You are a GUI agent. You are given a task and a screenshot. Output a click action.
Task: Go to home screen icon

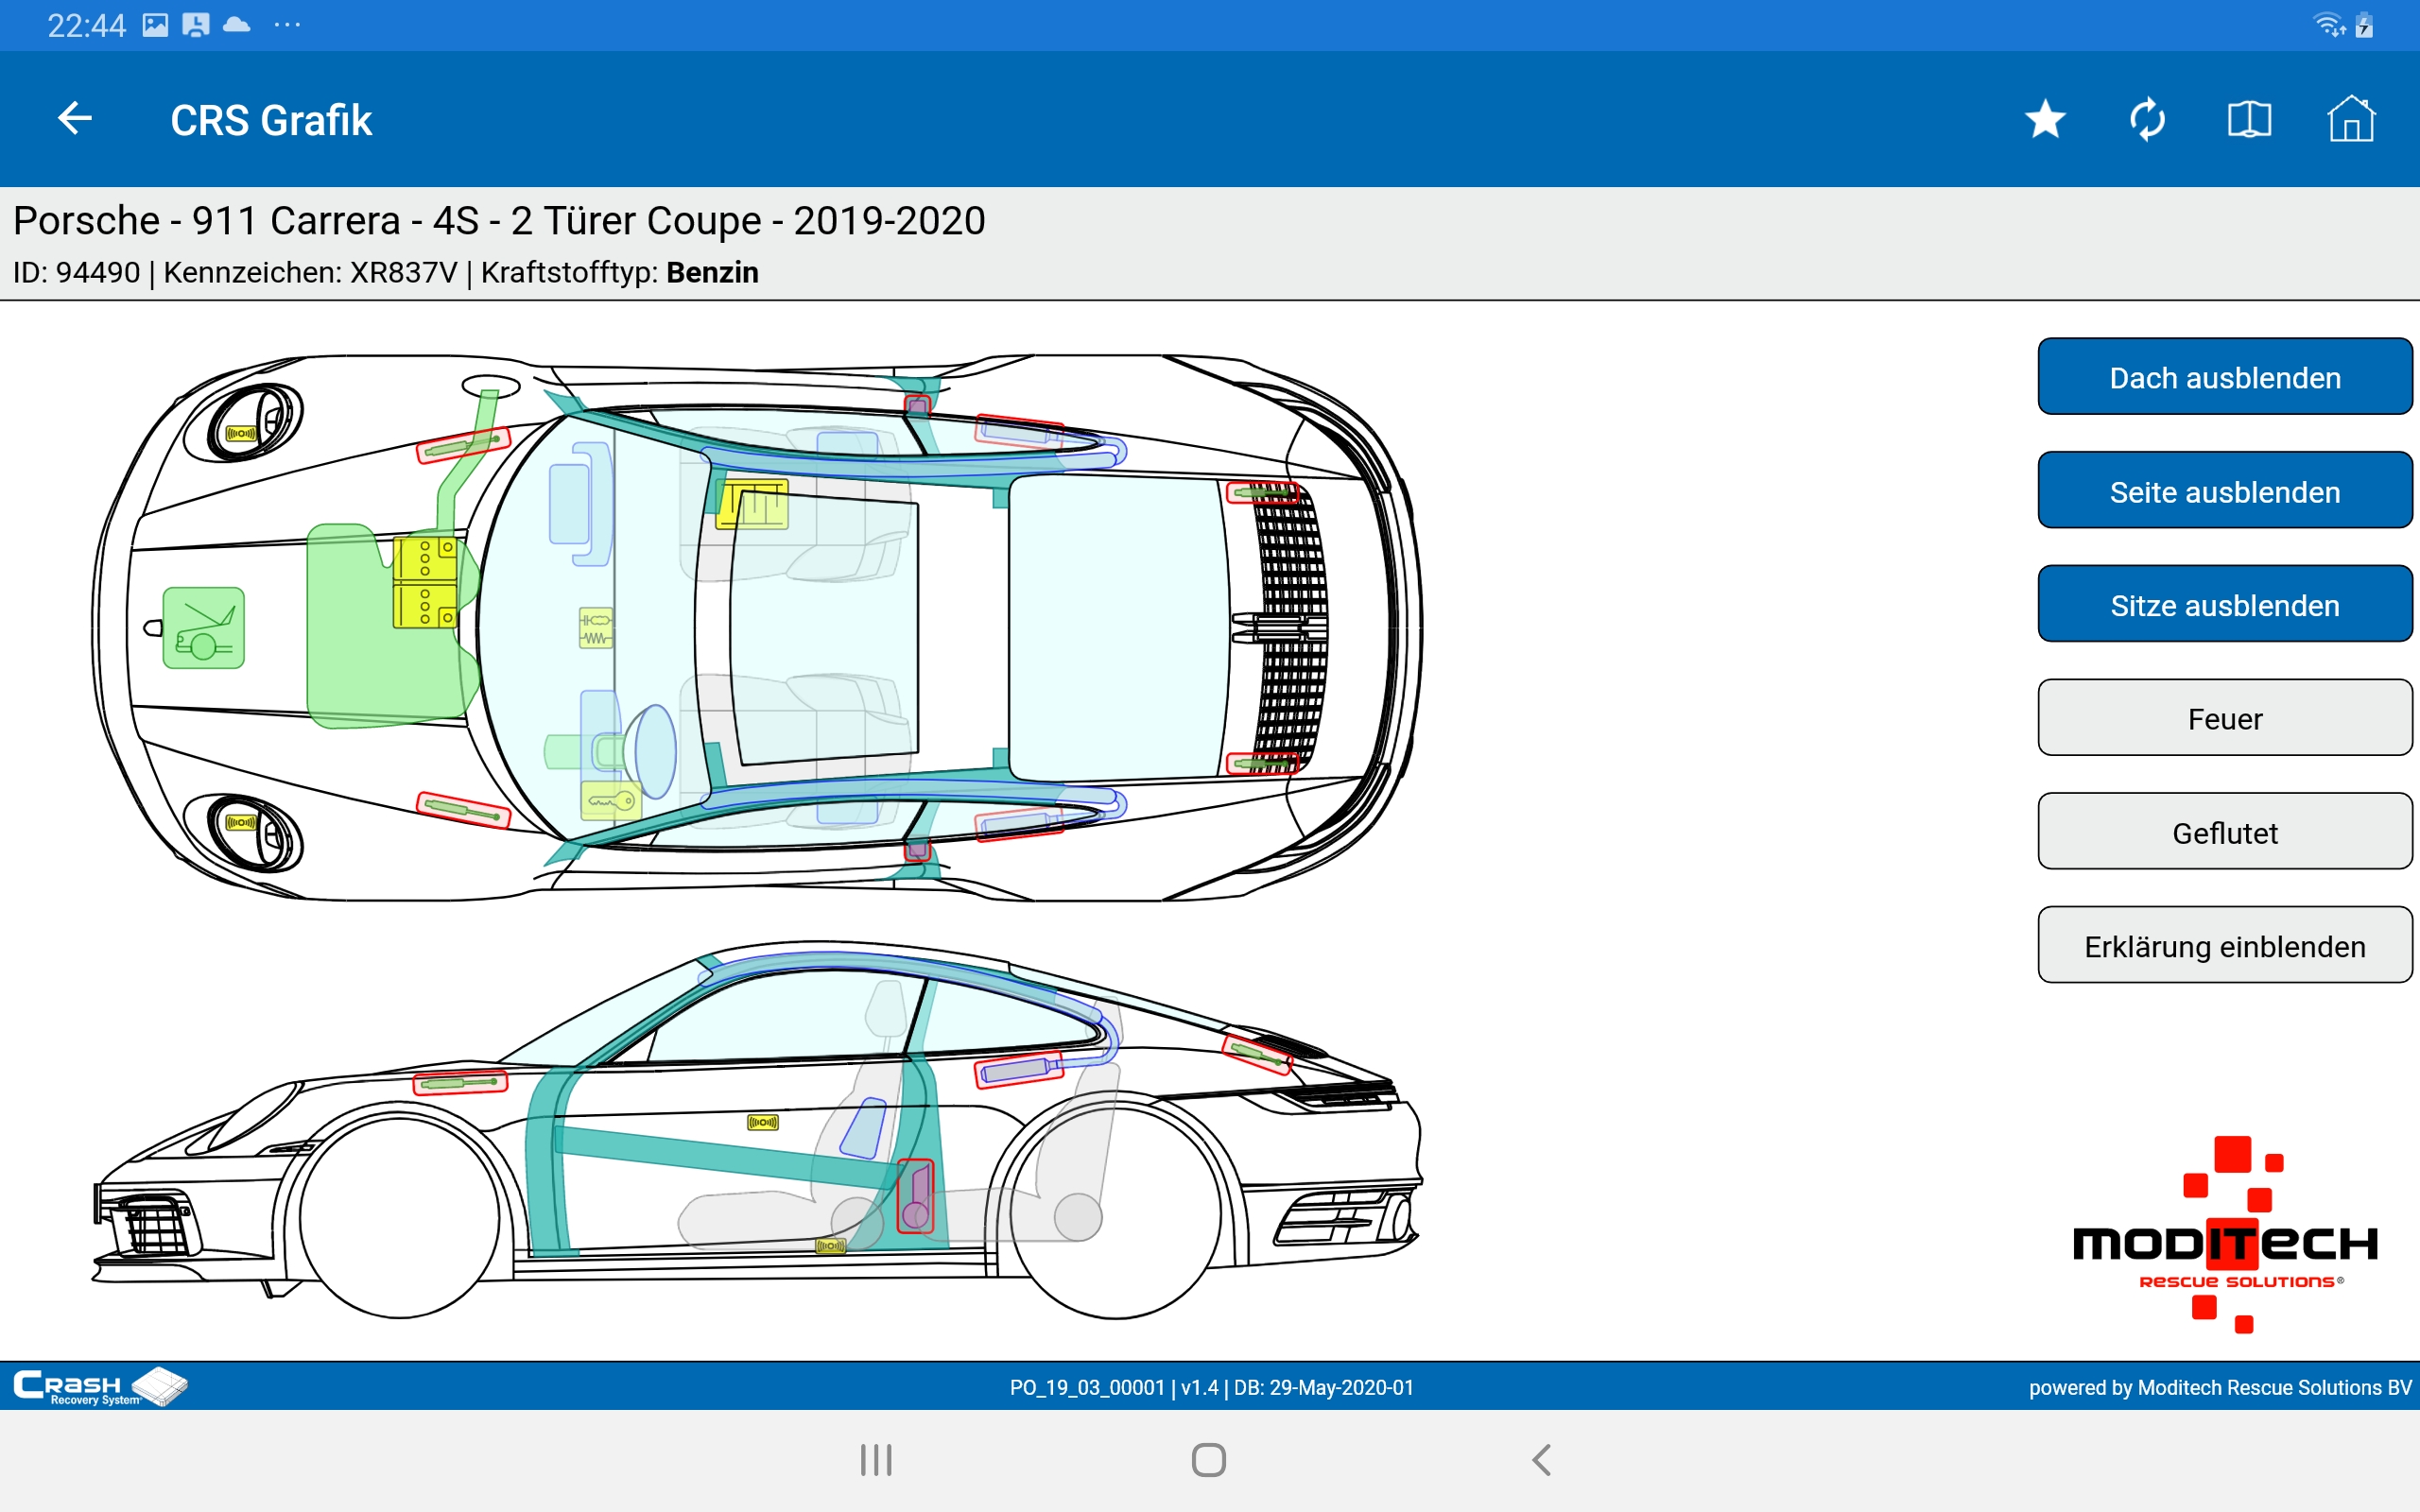(2351, 119)
